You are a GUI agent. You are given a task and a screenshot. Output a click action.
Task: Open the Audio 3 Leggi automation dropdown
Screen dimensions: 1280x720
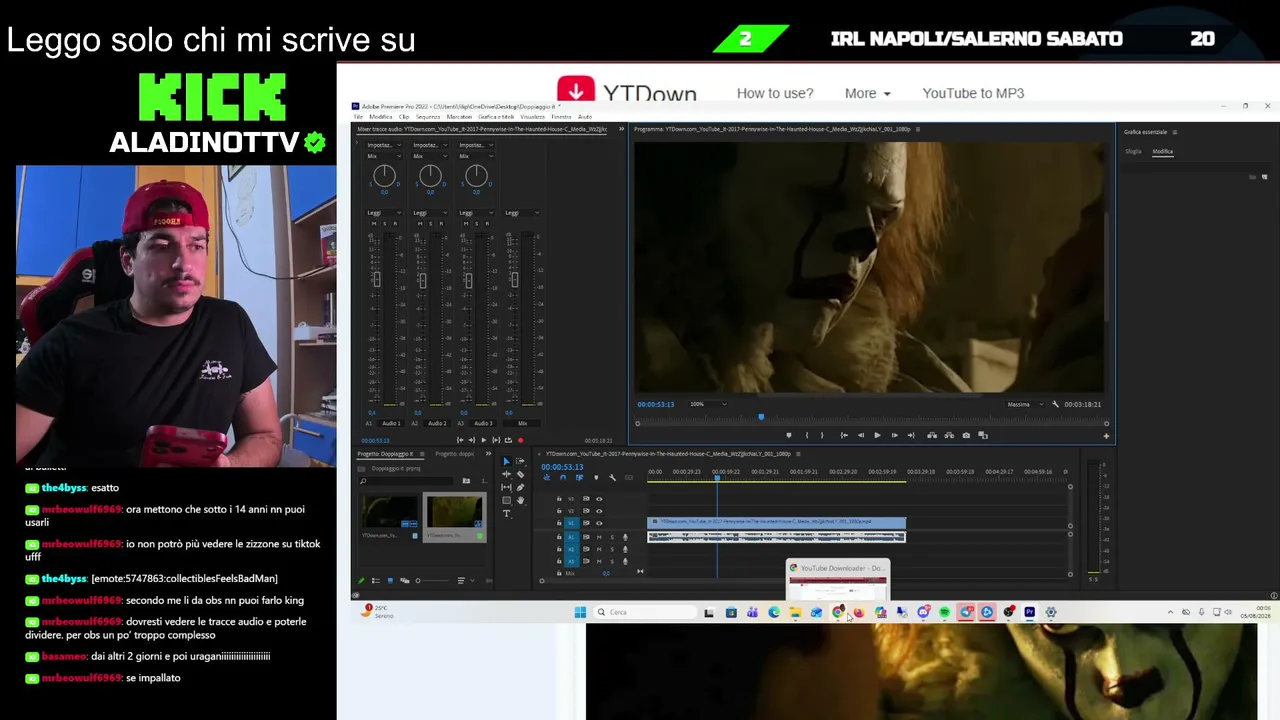(476, 213)
